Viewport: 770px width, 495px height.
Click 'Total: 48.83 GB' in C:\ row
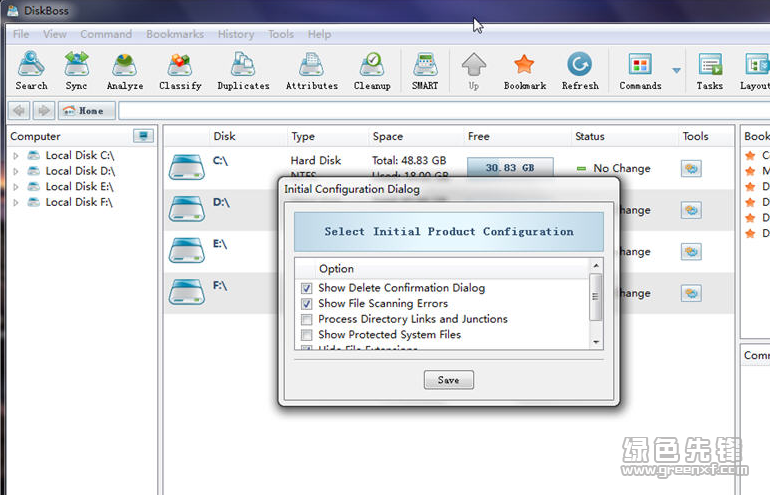[409, 161]
